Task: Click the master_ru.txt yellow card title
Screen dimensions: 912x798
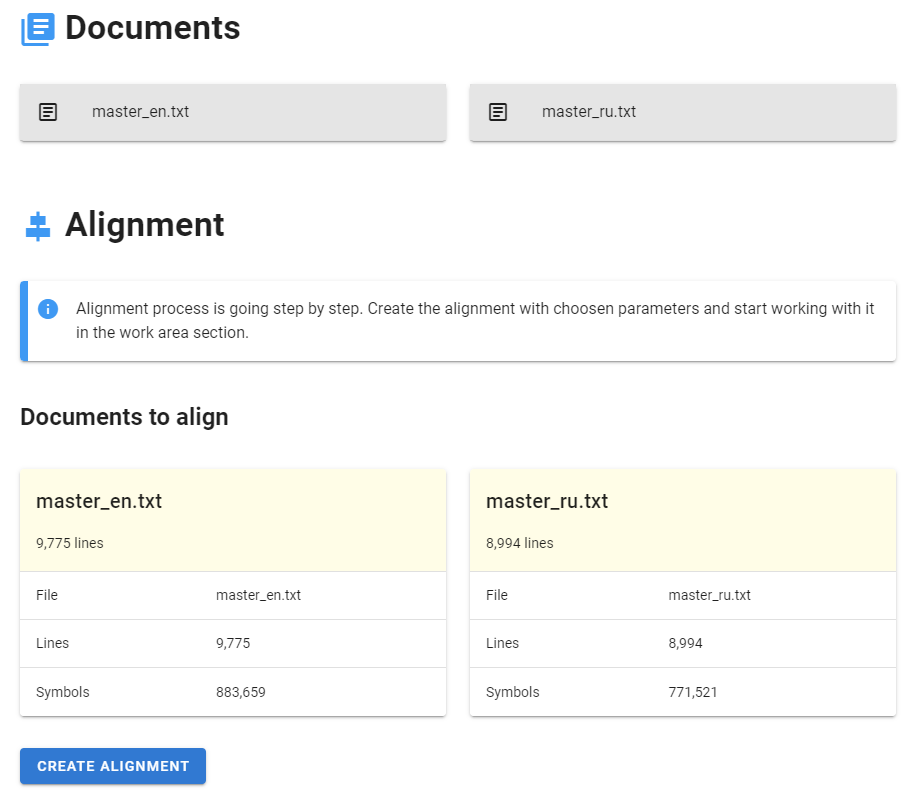Action: point(547,501)
